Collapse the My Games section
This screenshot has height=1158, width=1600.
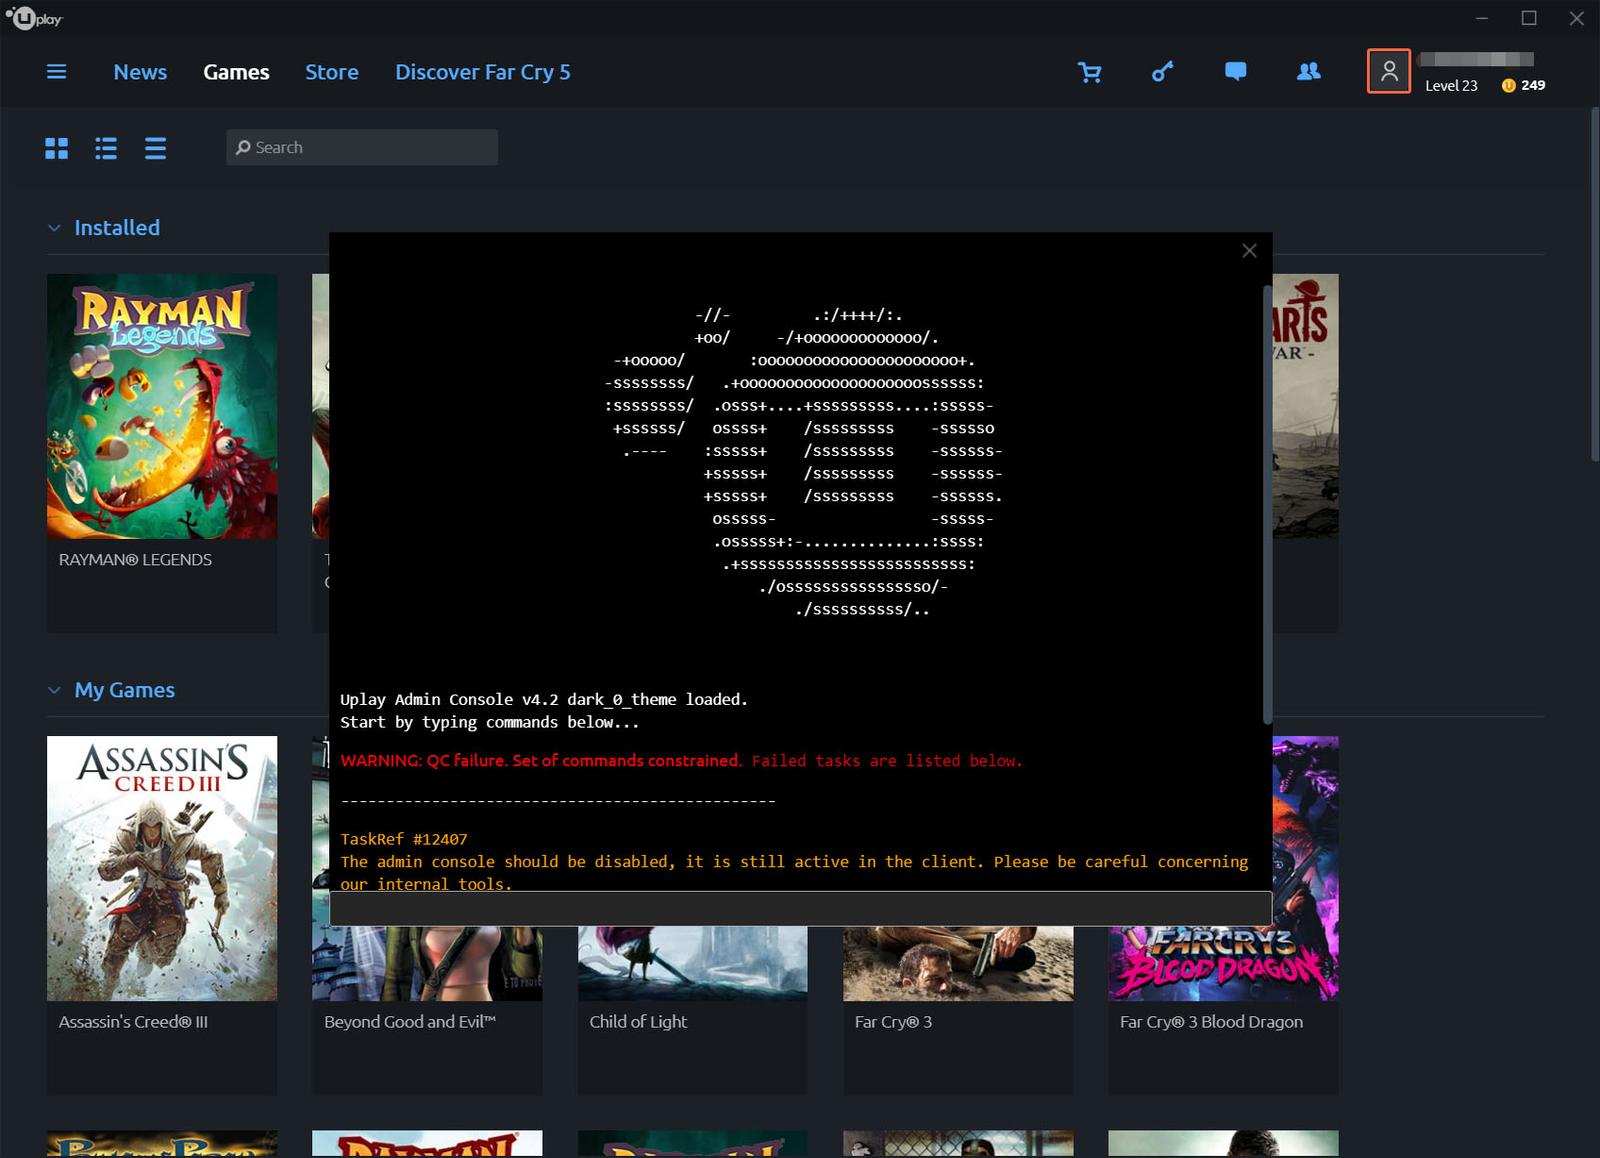54,690
